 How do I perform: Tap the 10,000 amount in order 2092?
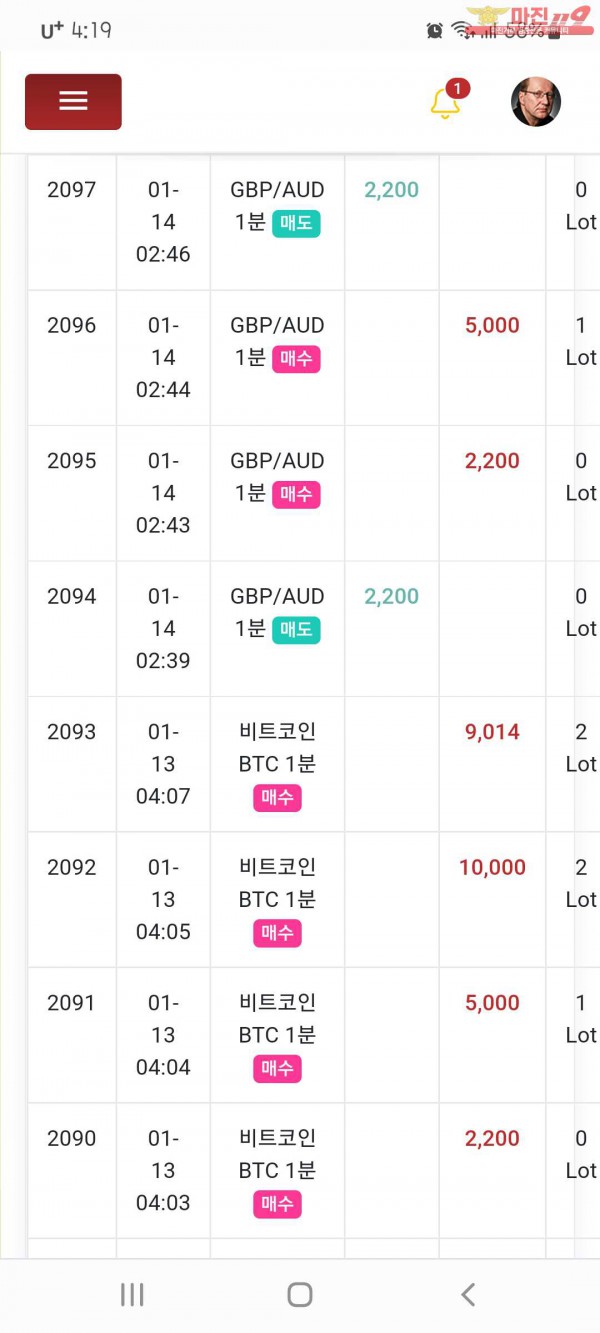click(492, 868)
